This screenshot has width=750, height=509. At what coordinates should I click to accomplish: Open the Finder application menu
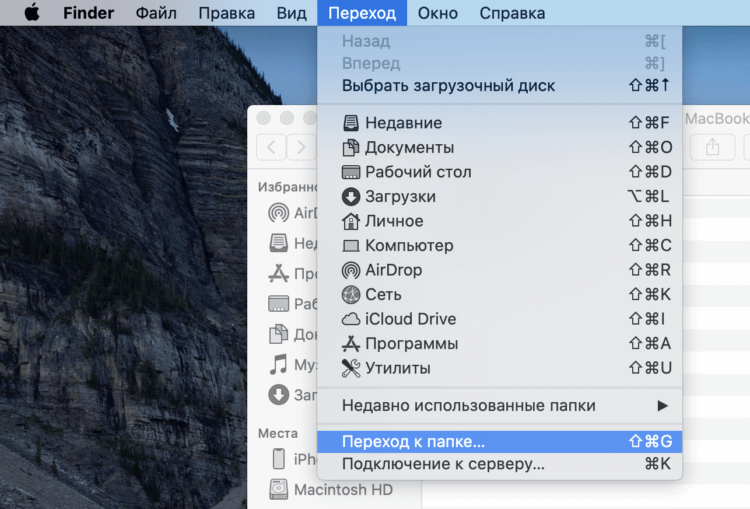88,13
